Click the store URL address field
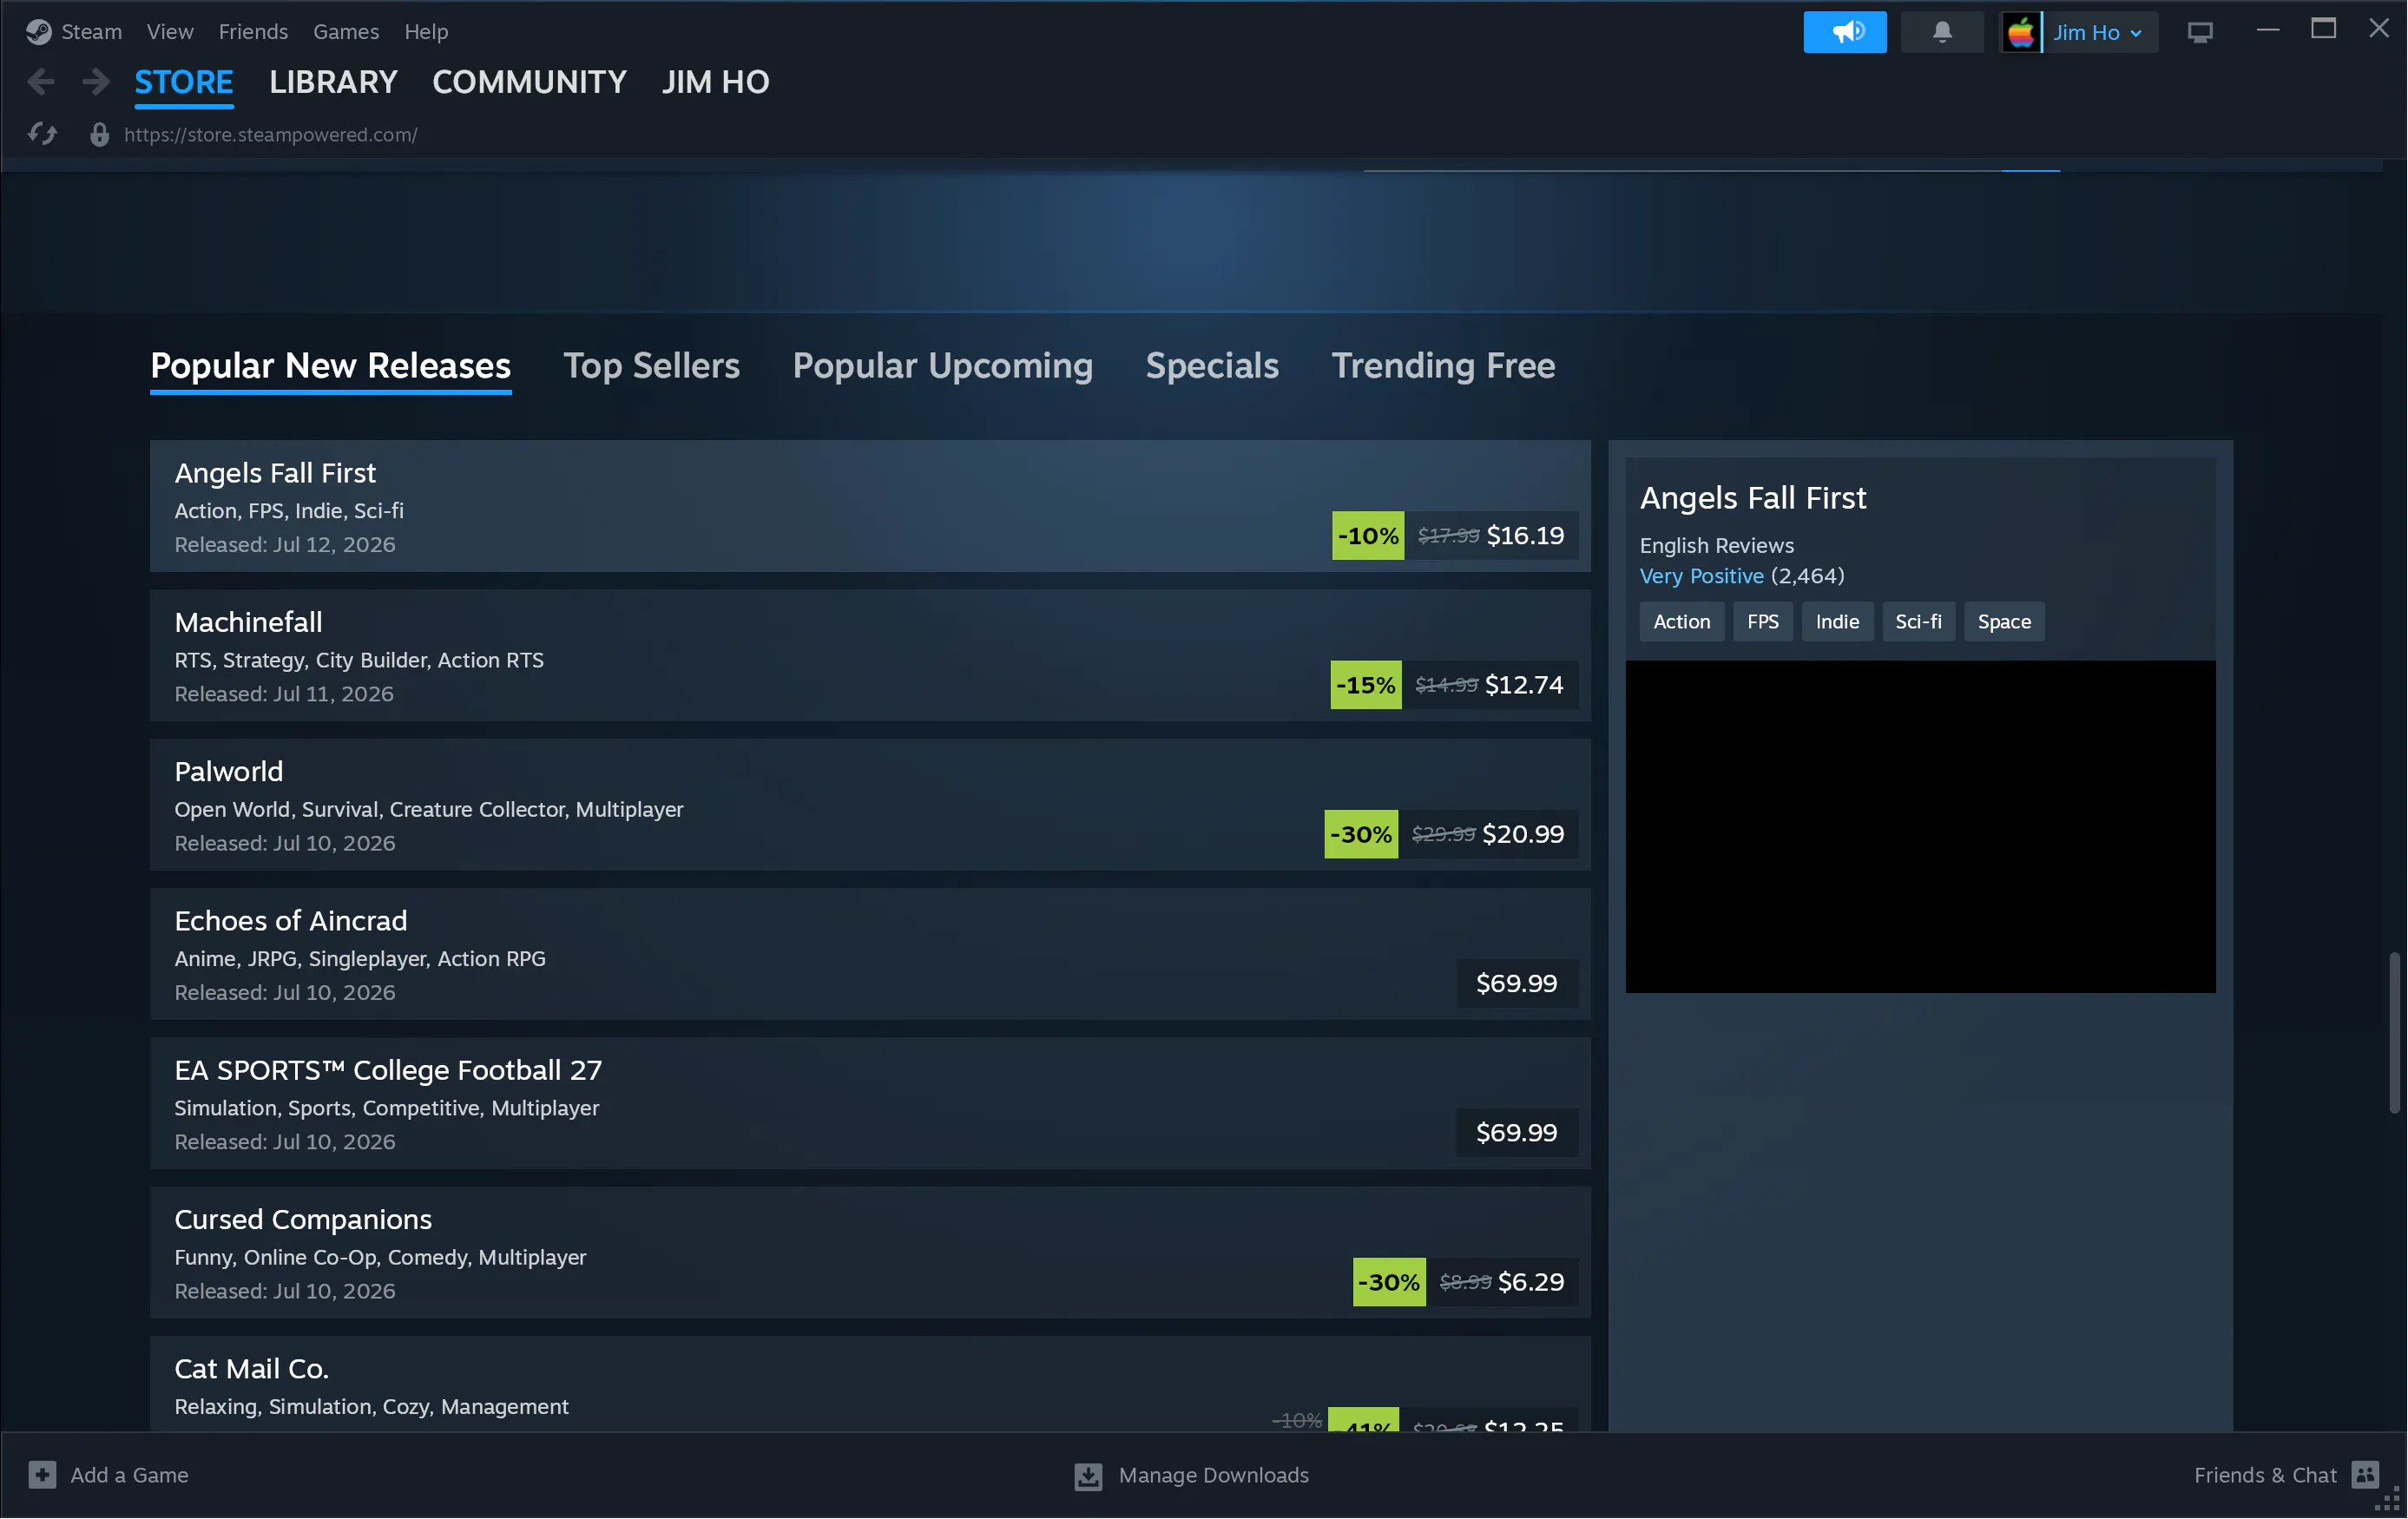The image size is (2408, 1519). (x=271, y=135)
